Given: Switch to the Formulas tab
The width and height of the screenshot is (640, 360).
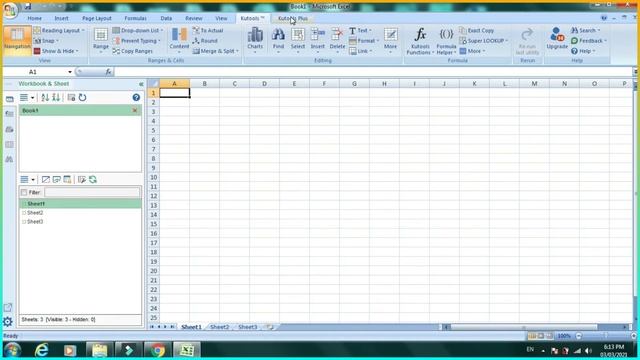Looking at the screenshot, I should [x=136, y=18].
